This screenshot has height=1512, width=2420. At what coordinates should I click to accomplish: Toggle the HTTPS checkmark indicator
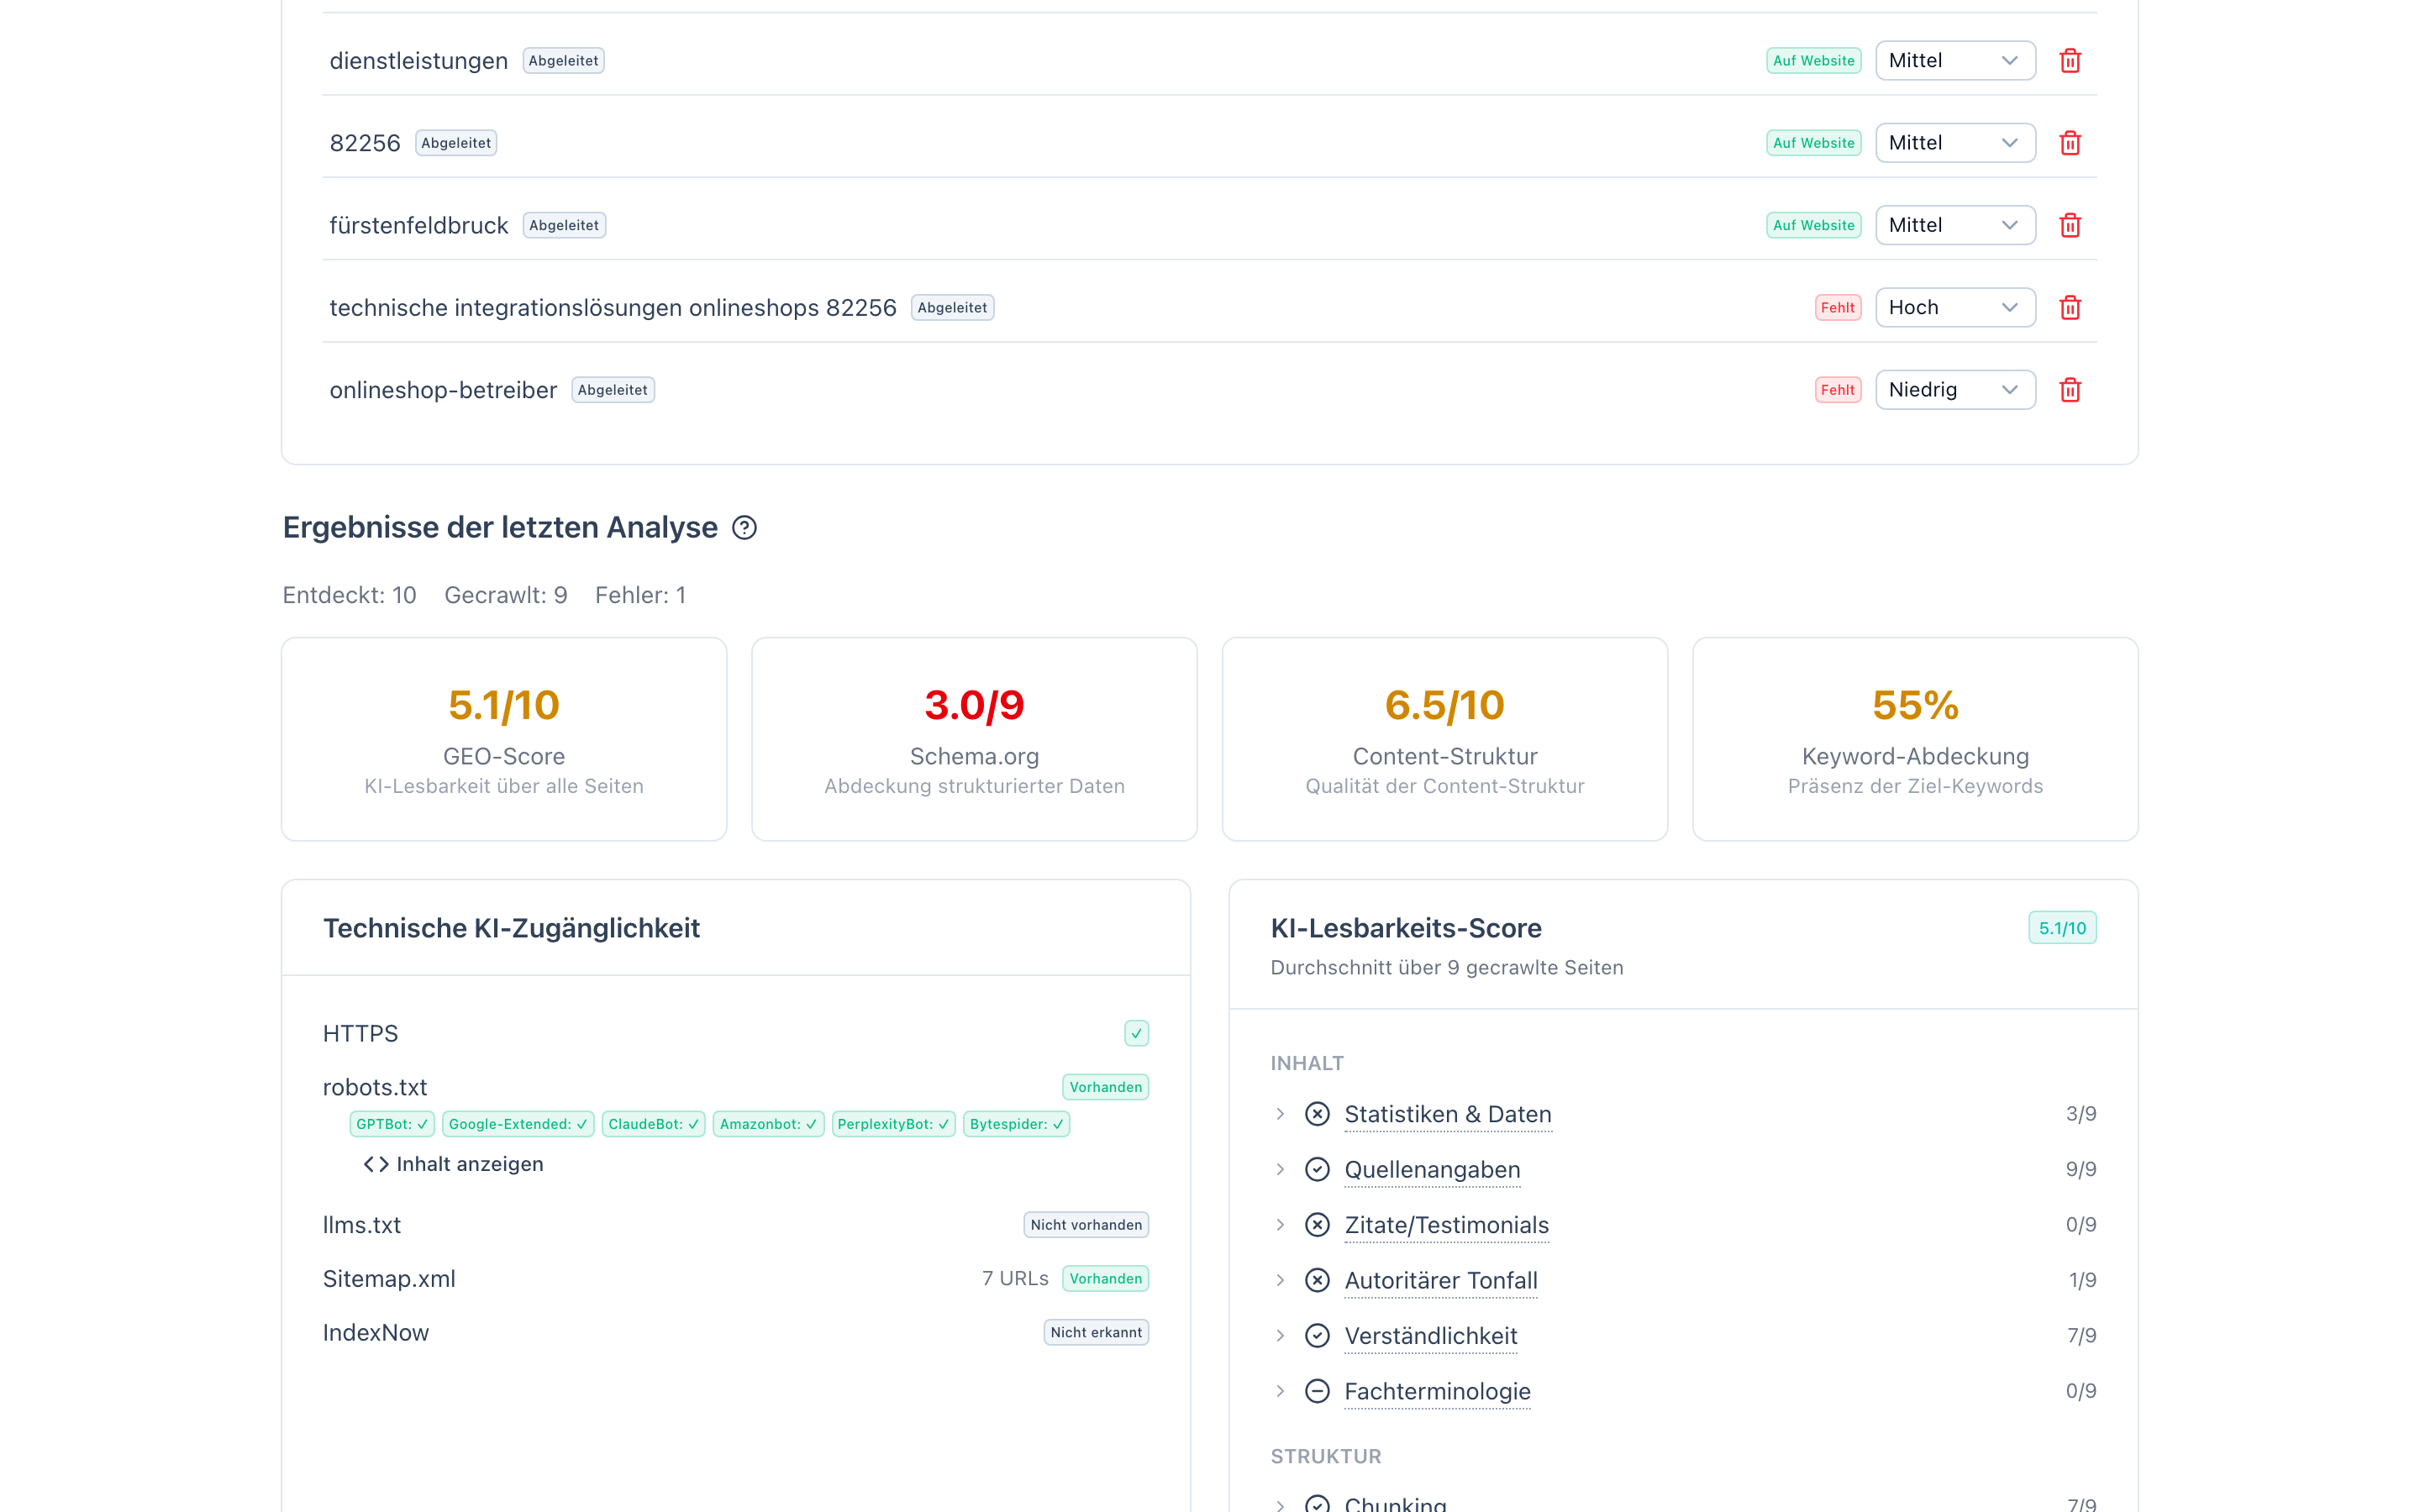[x=1135, y=1033]
